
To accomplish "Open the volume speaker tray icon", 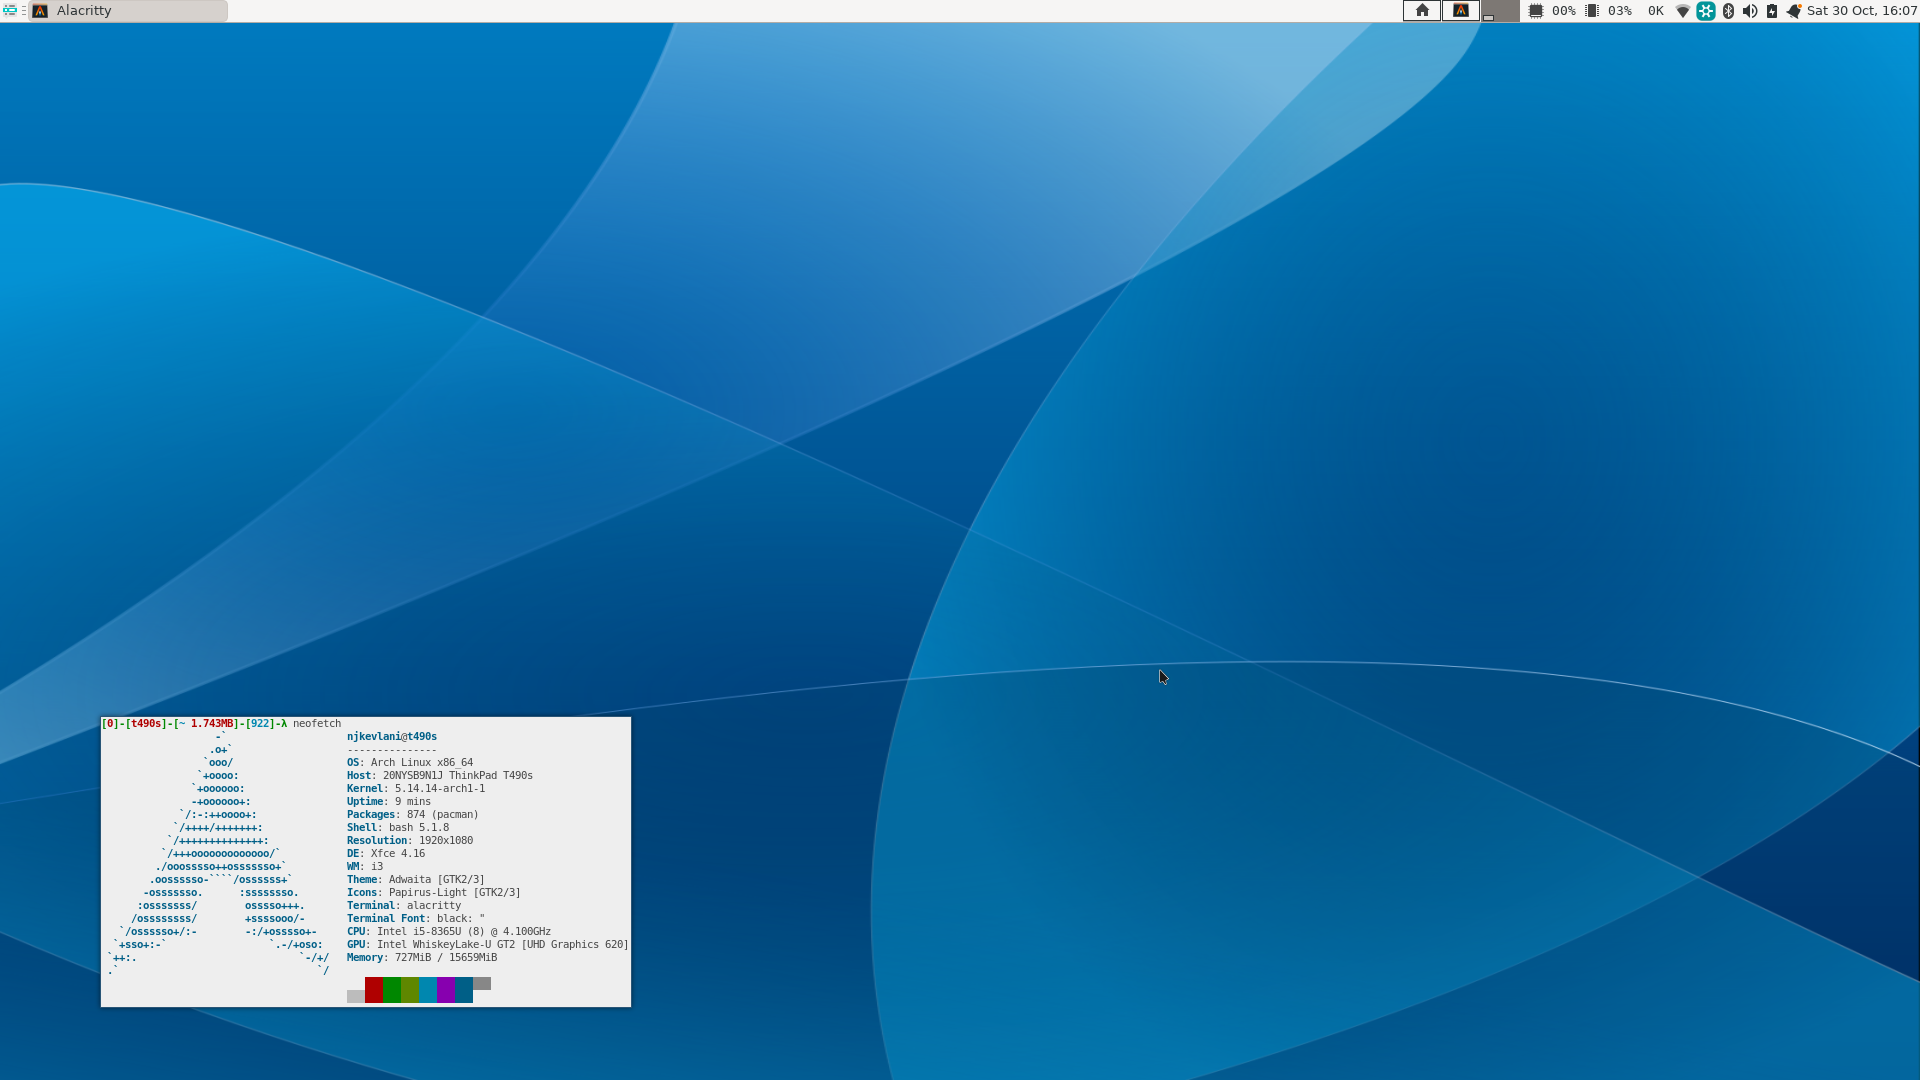I will point(1750,11).
